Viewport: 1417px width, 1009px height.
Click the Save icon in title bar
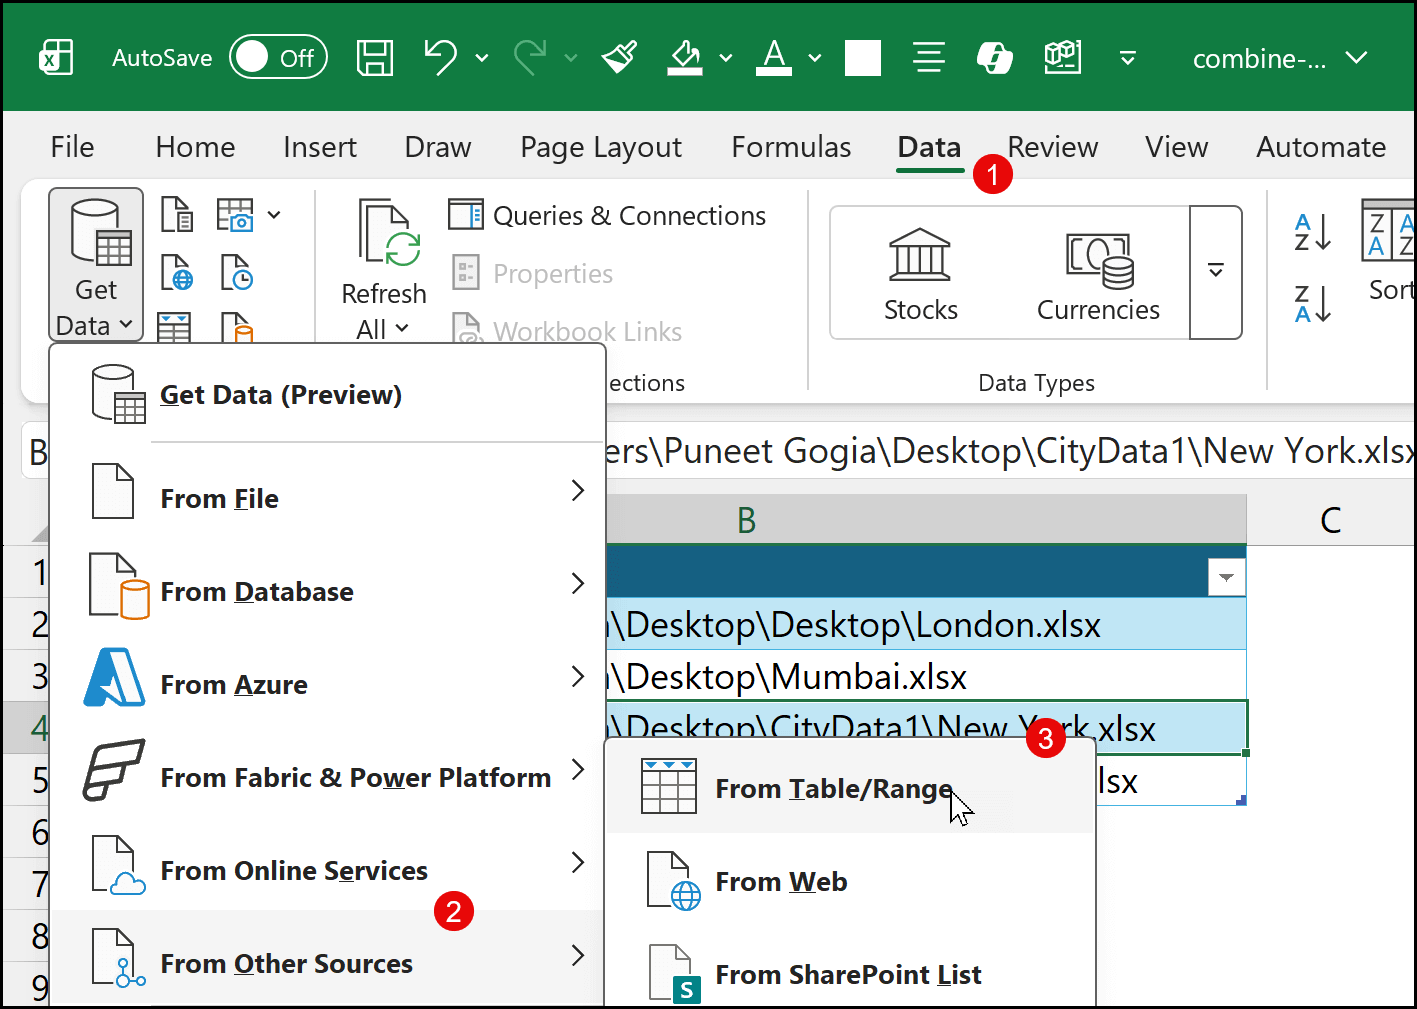point(375,58)
